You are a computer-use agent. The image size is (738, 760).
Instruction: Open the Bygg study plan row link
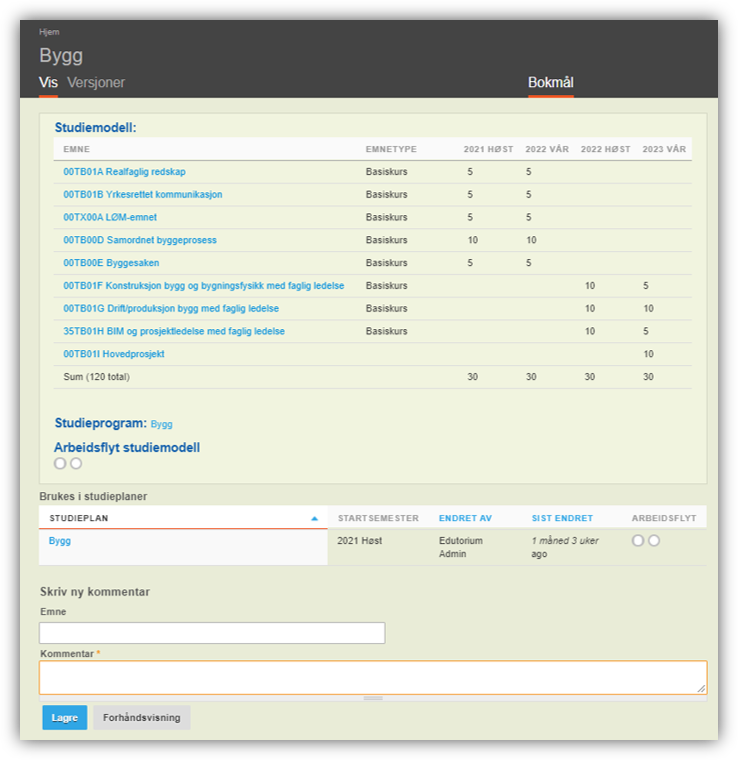(60, 540)
